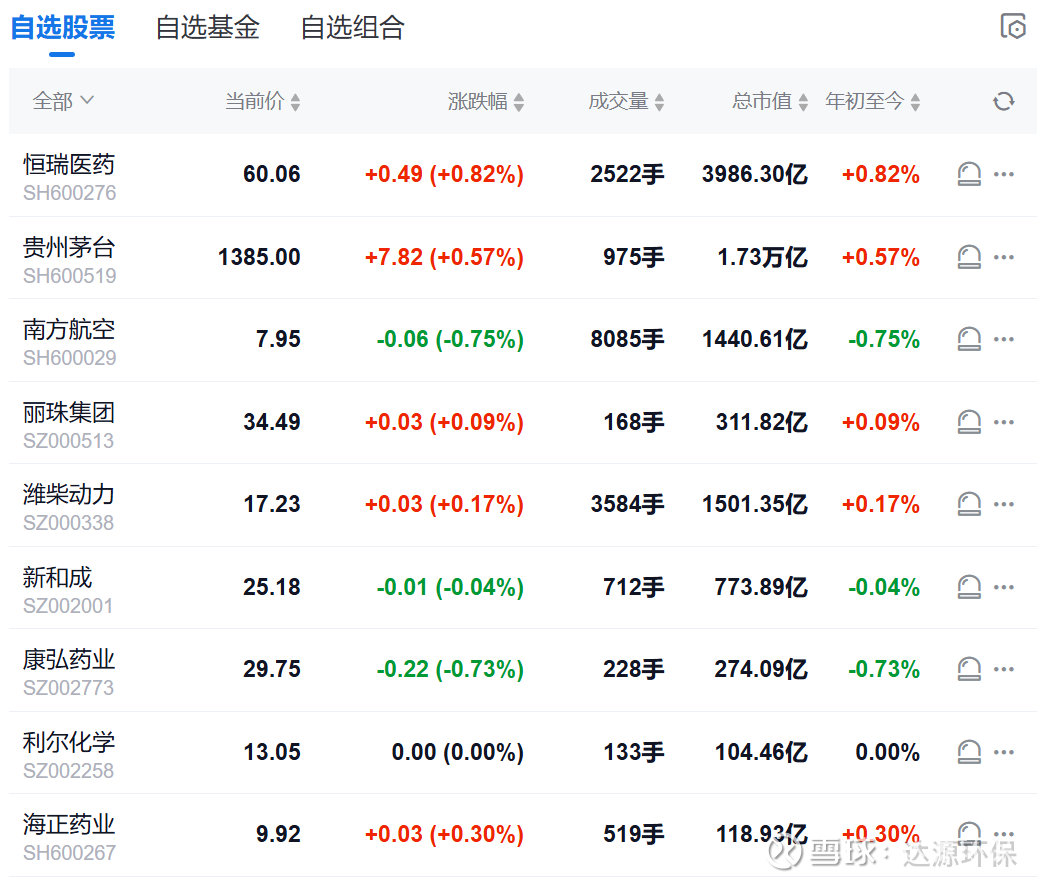
Task: Open more options for 新和成
Action: pyautogui.click(x=1004, y=587)
